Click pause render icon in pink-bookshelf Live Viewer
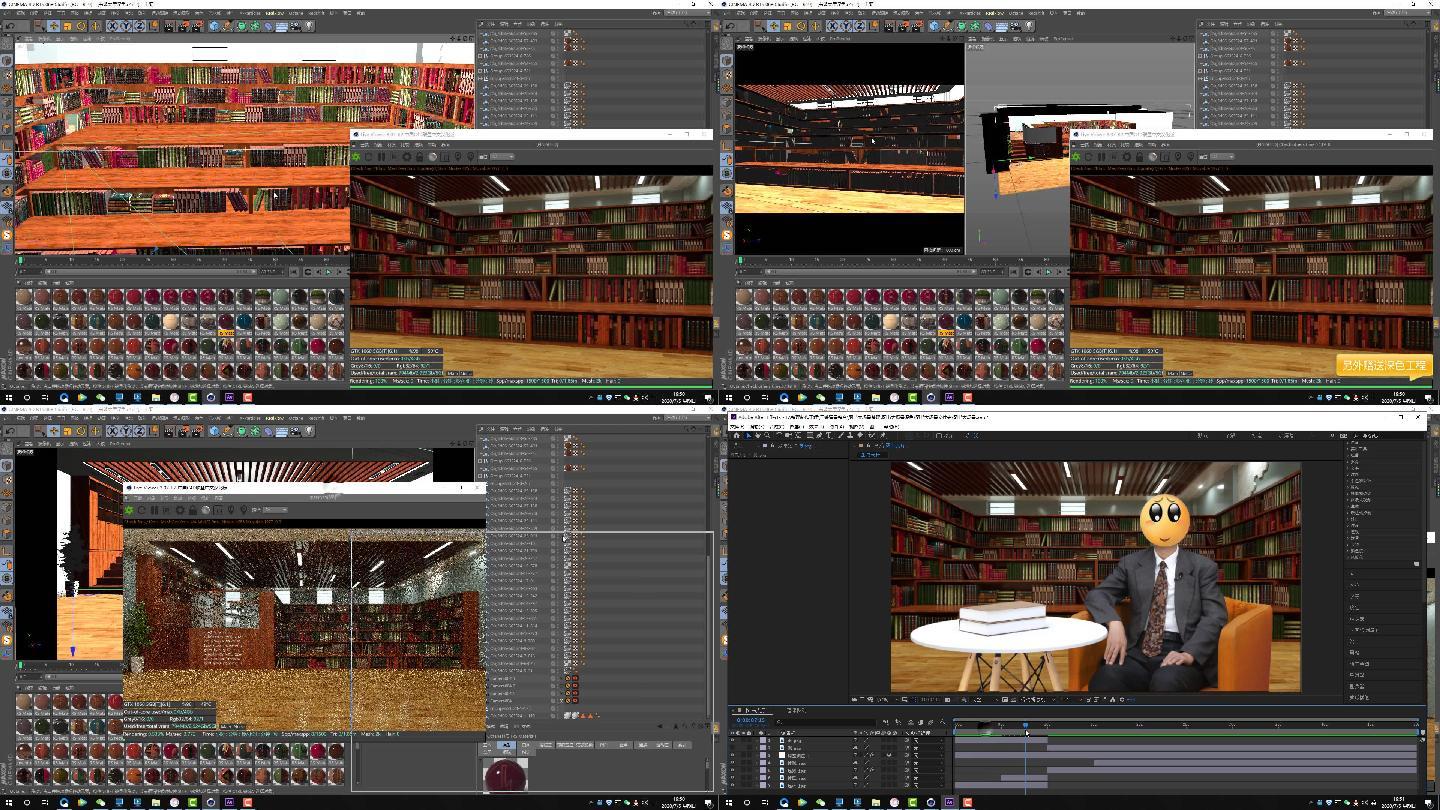The height and width of the screenshot is (810, 1440). pyautogui.click(x=381, y=156)
